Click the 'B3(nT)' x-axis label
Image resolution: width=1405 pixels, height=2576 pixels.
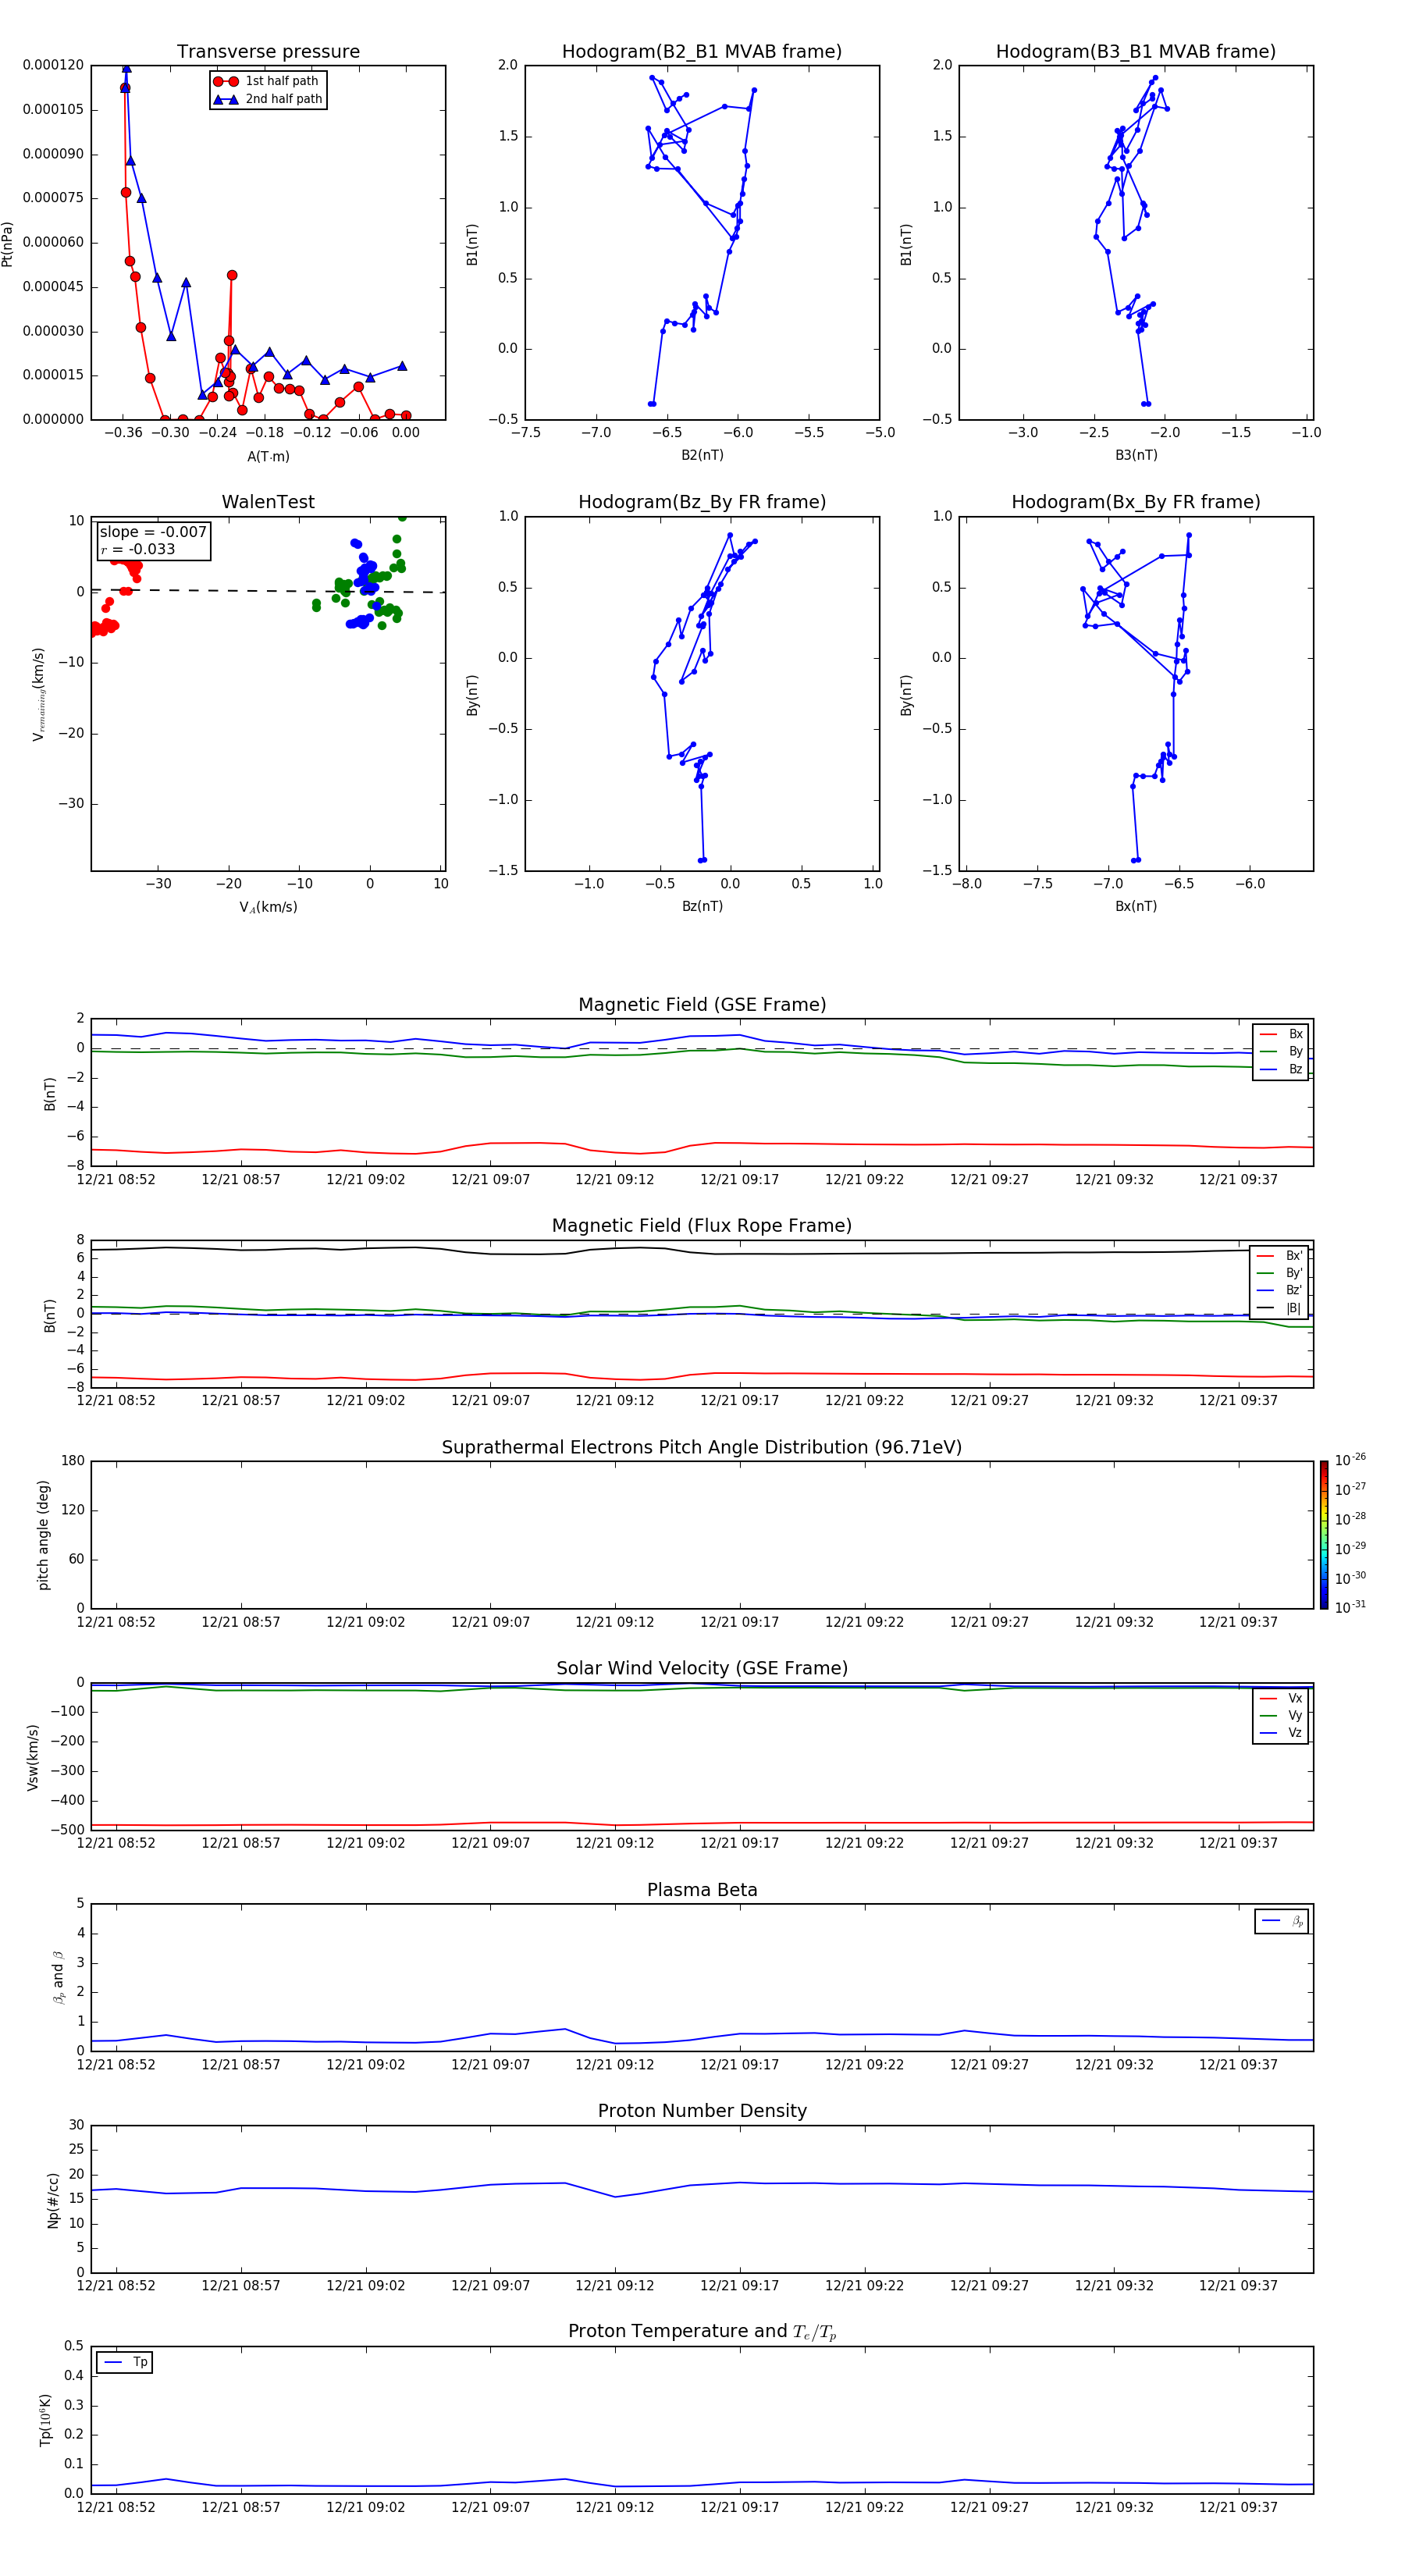[1136, 455]
